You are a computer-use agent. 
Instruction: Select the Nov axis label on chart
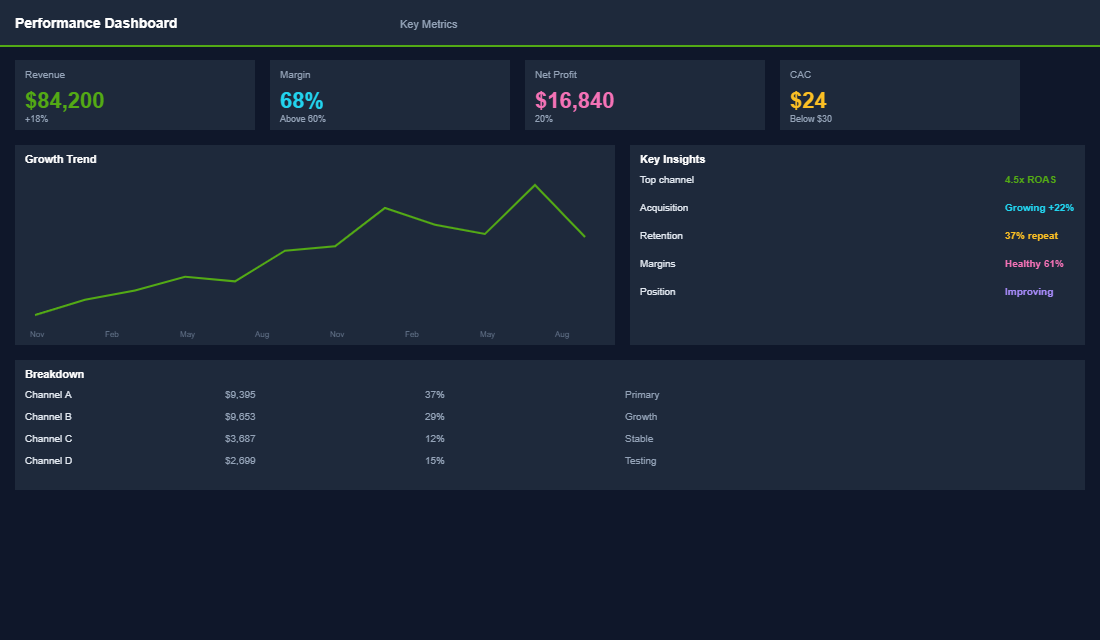pos(37,334)
